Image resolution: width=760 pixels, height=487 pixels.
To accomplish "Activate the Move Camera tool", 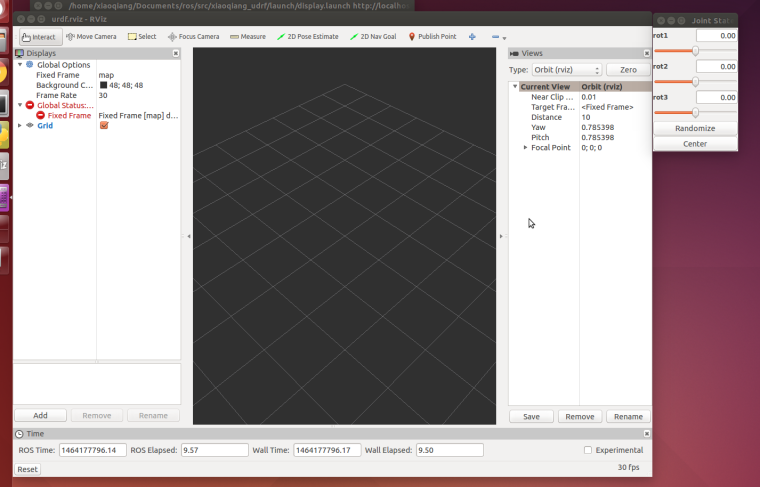I will tap(91, 37).
